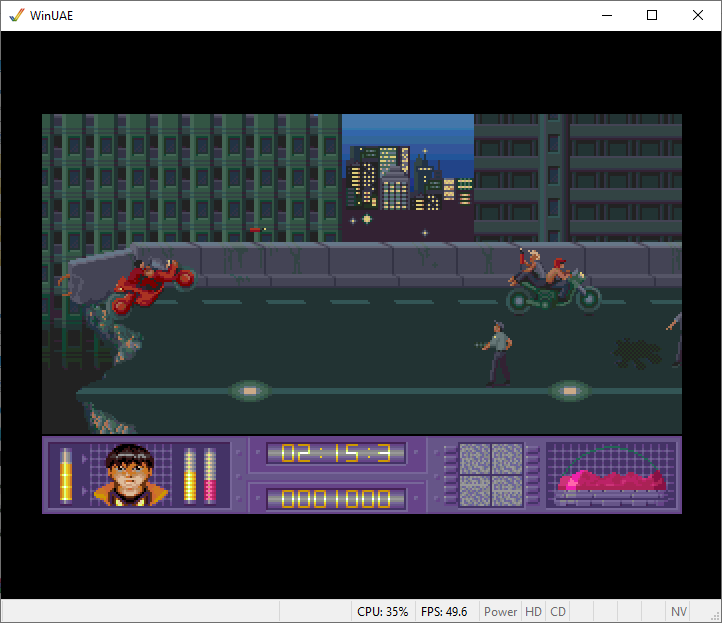Click the Power LED in the status bar

tap(500, 611)
